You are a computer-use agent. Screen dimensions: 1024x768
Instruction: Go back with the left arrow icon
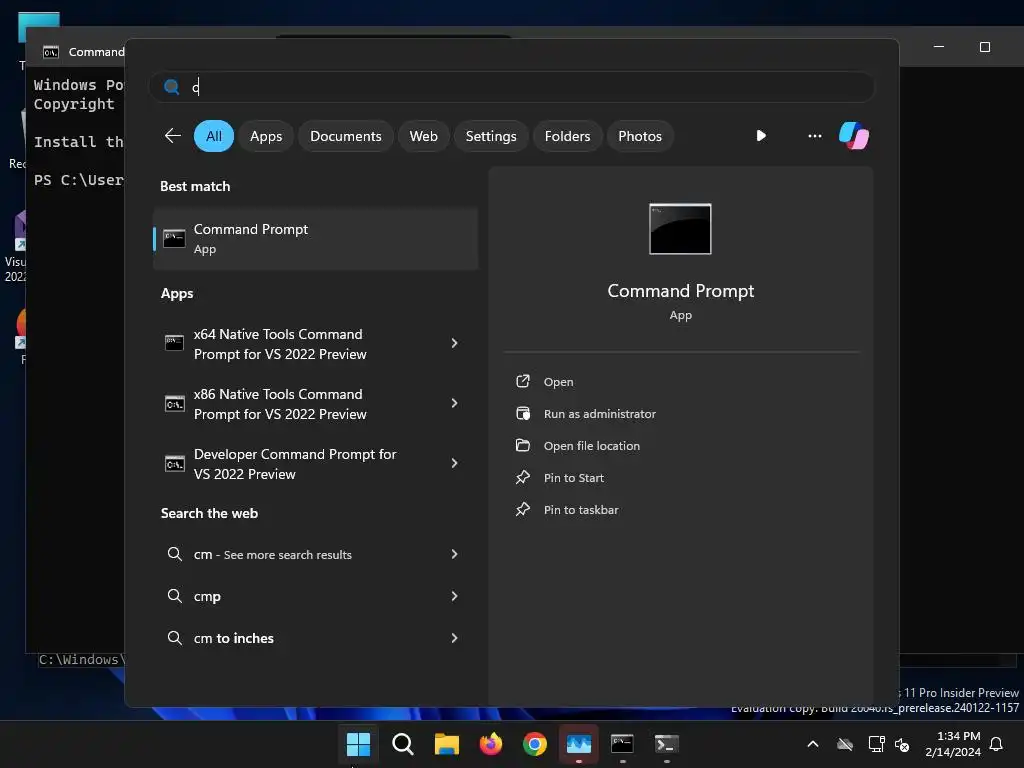[x=172, y=136]
